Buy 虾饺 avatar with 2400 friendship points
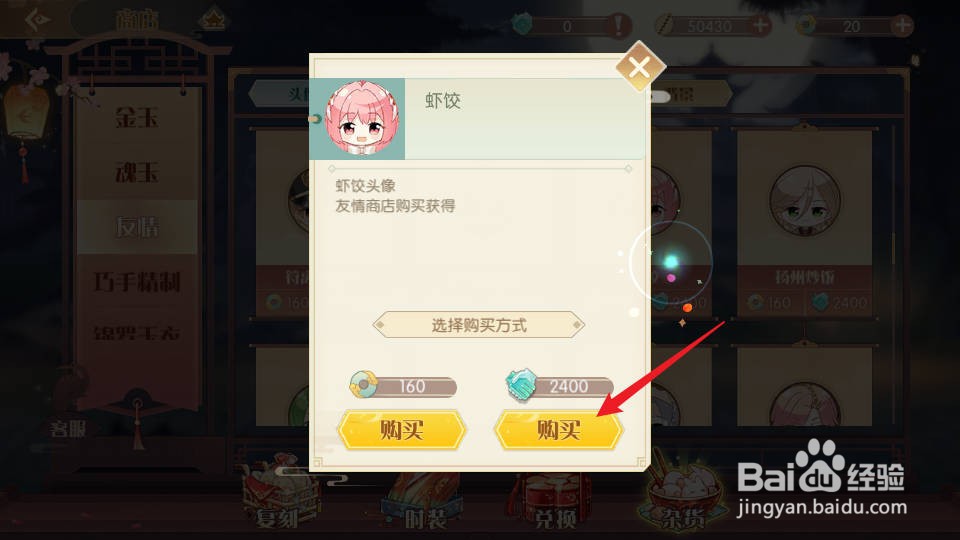Image resolution: width=960 pixels, height=540 pixels. pyautogui.click(x=559, y=430)
